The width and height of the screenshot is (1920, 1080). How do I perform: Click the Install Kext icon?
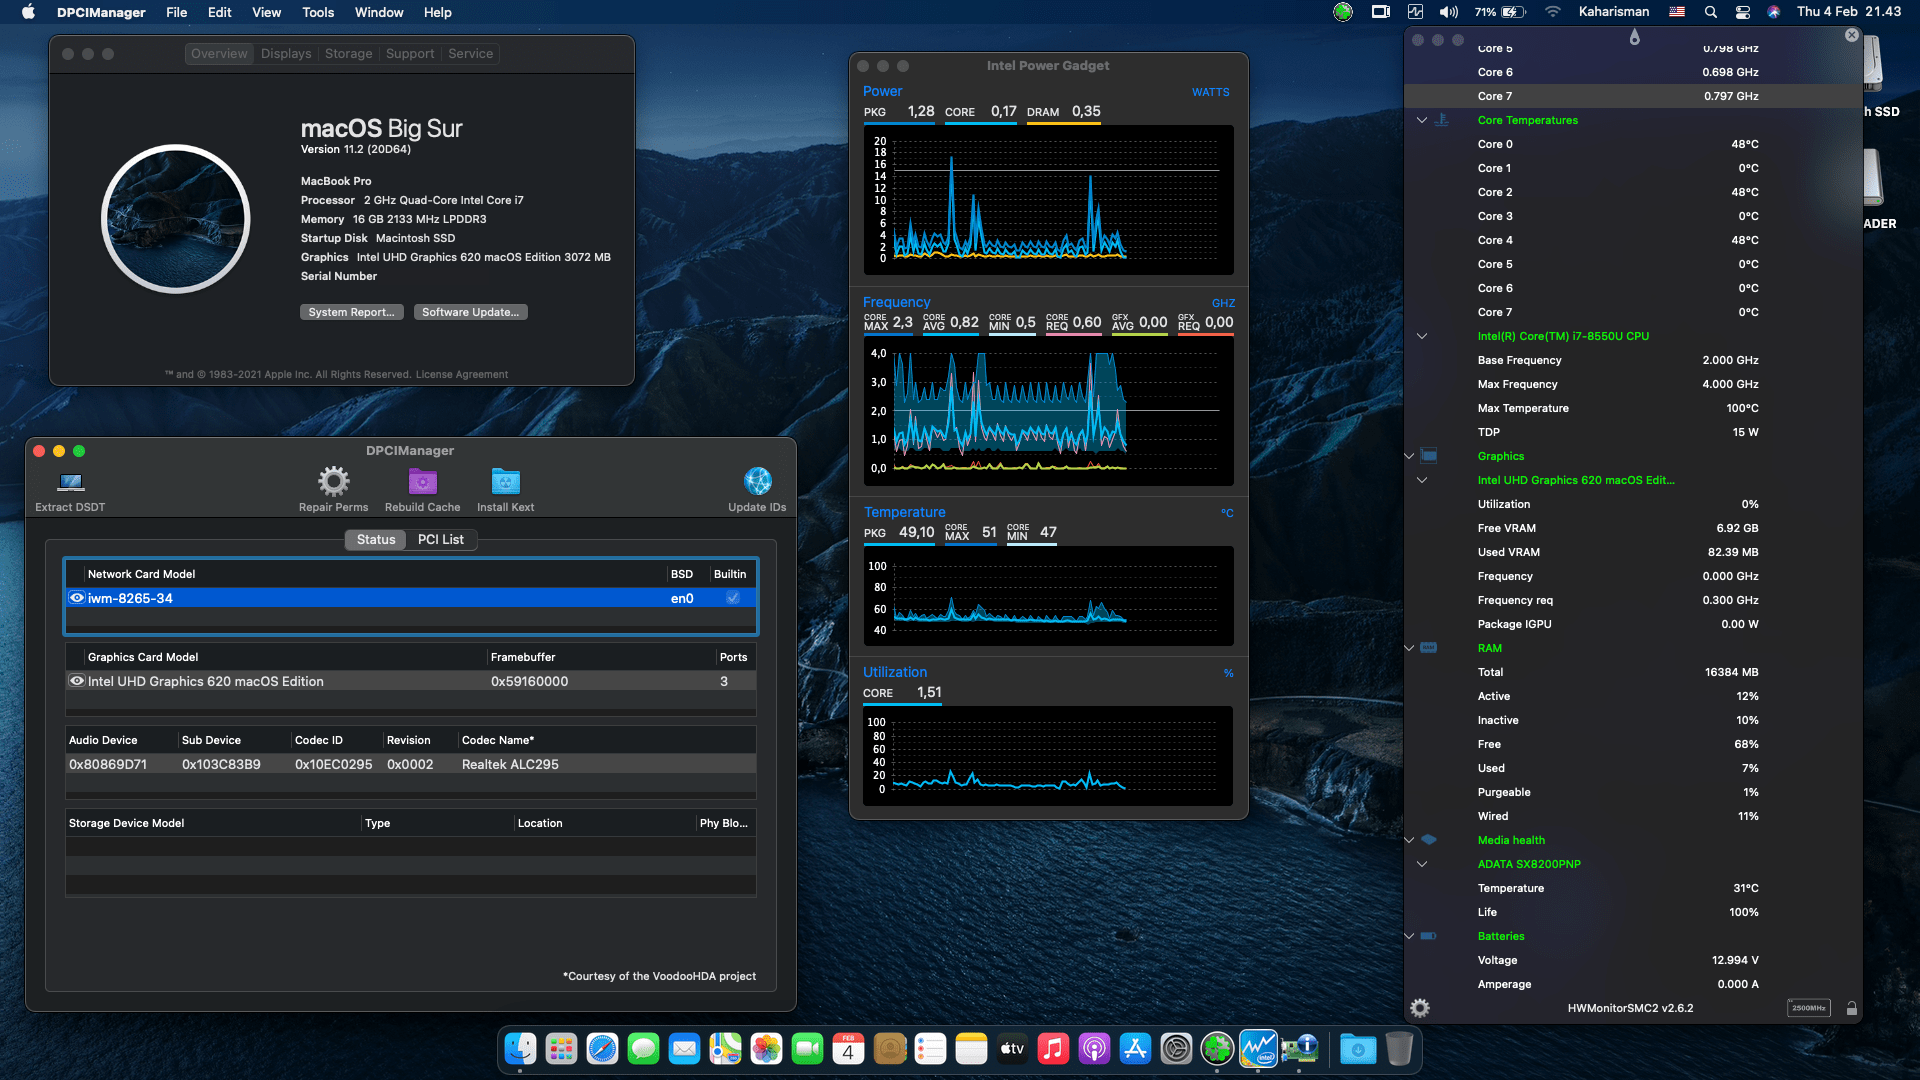[504, 483]
